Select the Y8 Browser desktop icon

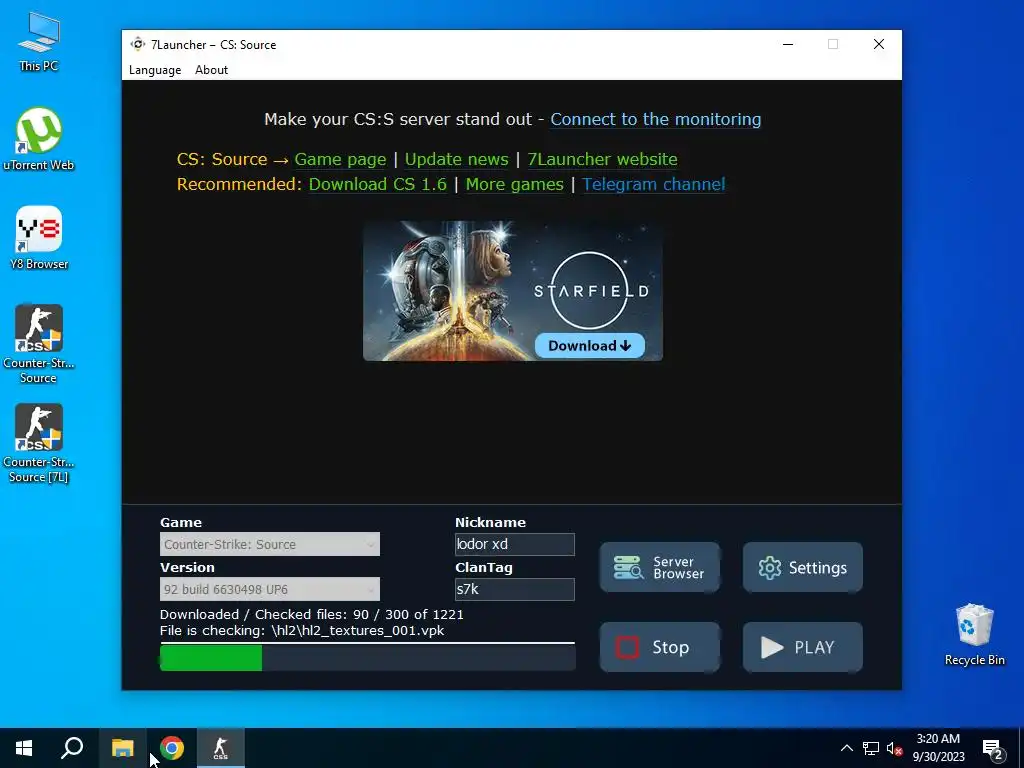[x=39, y=238]
